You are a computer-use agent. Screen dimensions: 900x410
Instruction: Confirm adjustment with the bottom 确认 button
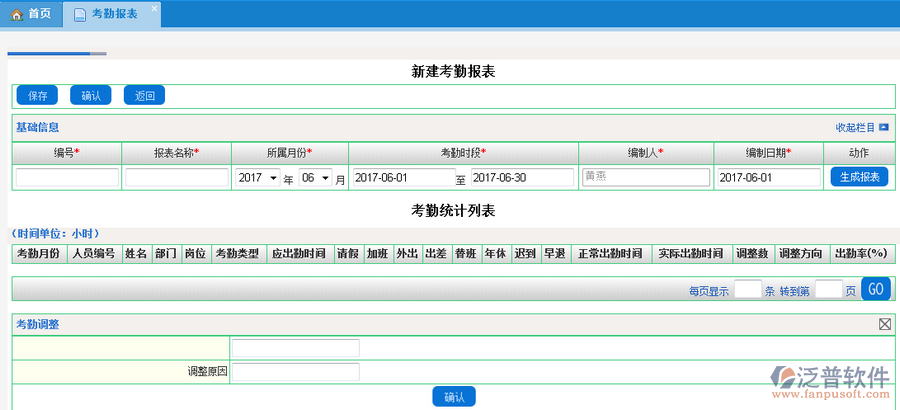454,397
